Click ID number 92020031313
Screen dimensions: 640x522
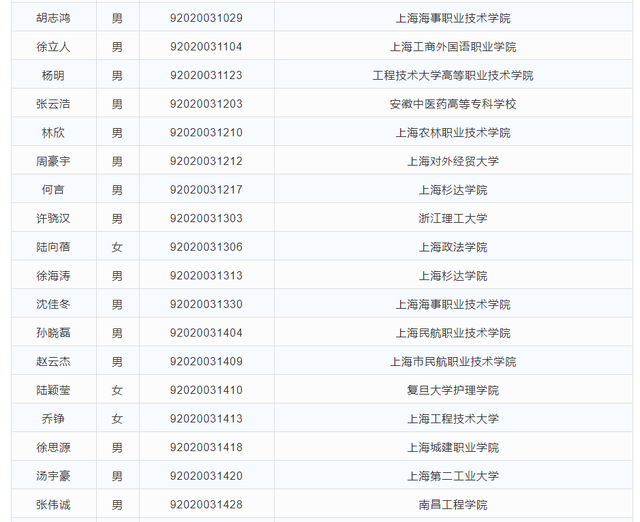tap(206, 276)
